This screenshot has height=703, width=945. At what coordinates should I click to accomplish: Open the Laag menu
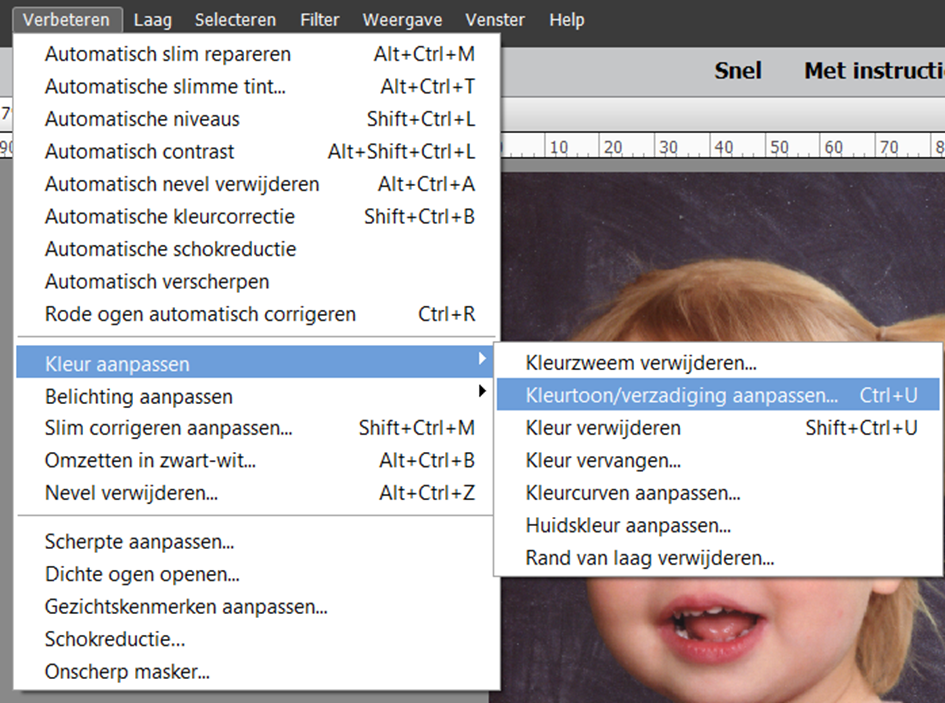pyautogui.click(x=152, y=20)
